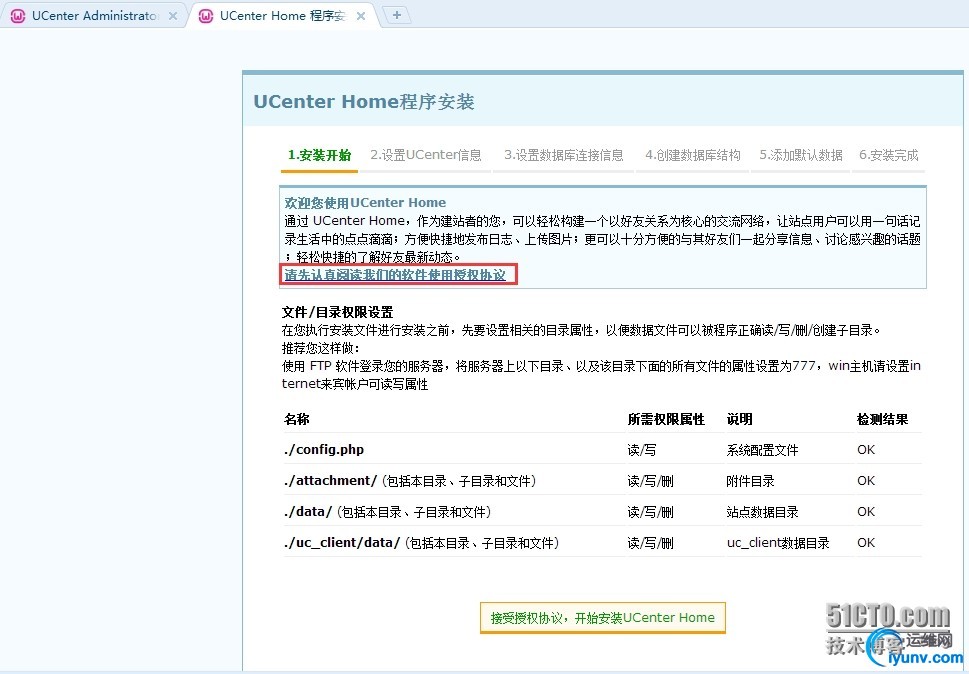Click the 欢迎您使用UCenter Home heading
This screenshot has width=969, height=674.
(365, 203)
